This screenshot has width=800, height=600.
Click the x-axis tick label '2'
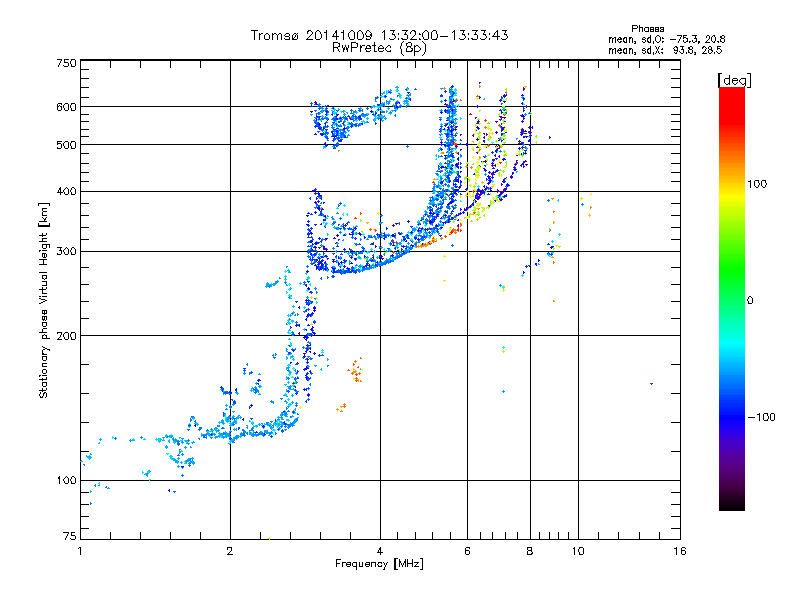(230, 551)
